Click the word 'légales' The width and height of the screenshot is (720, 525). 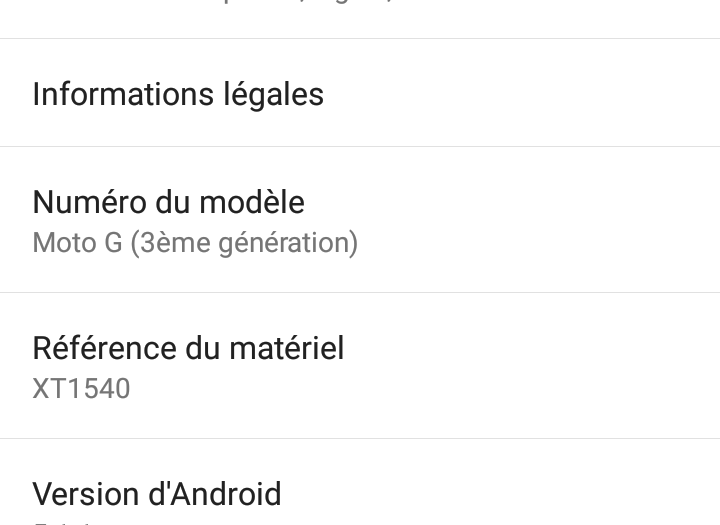coord(271,94)
